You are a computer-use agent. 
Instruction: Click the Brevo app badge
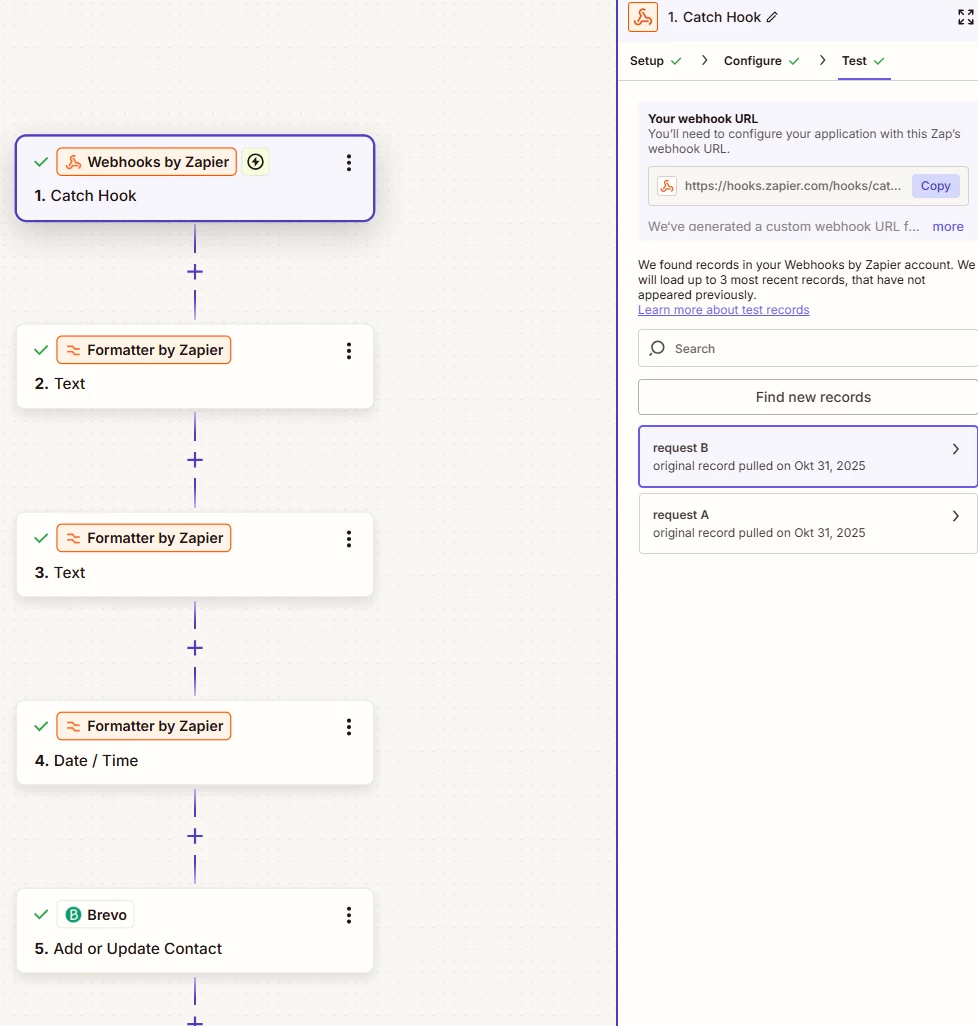pyautogui.click(x=96, y=915)
